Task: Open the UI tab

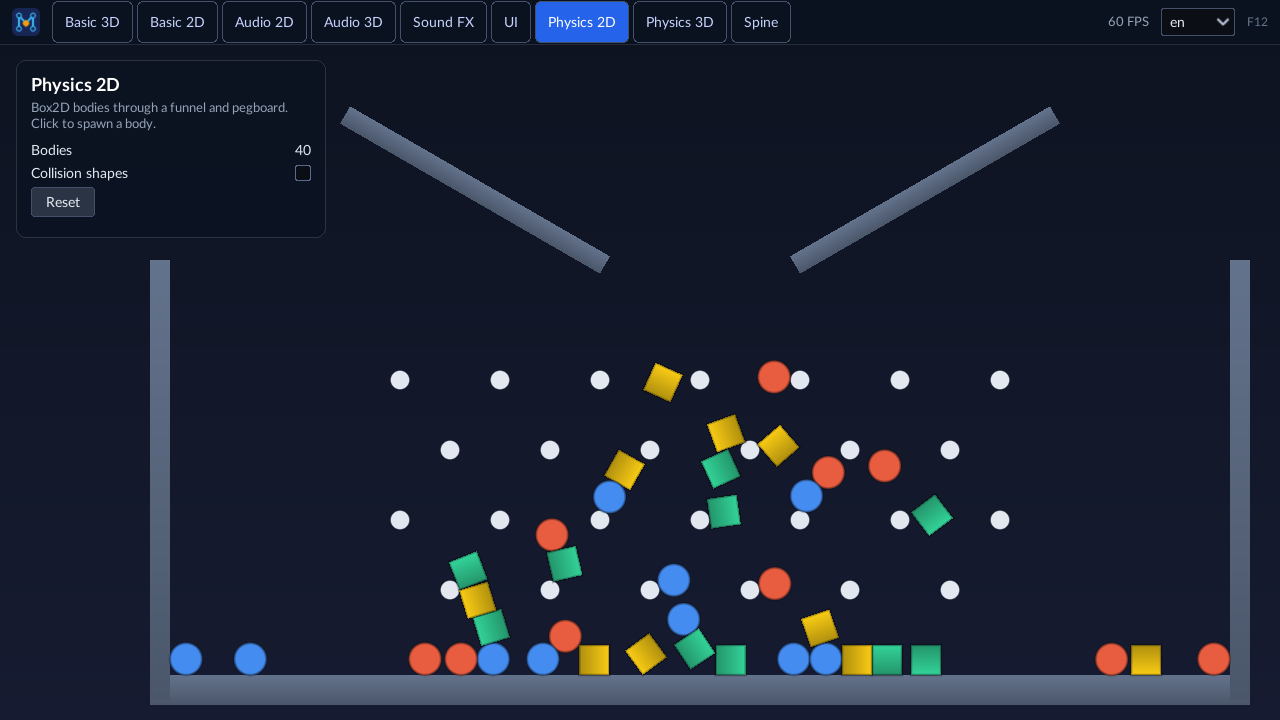Action: (x=511, y=22)
